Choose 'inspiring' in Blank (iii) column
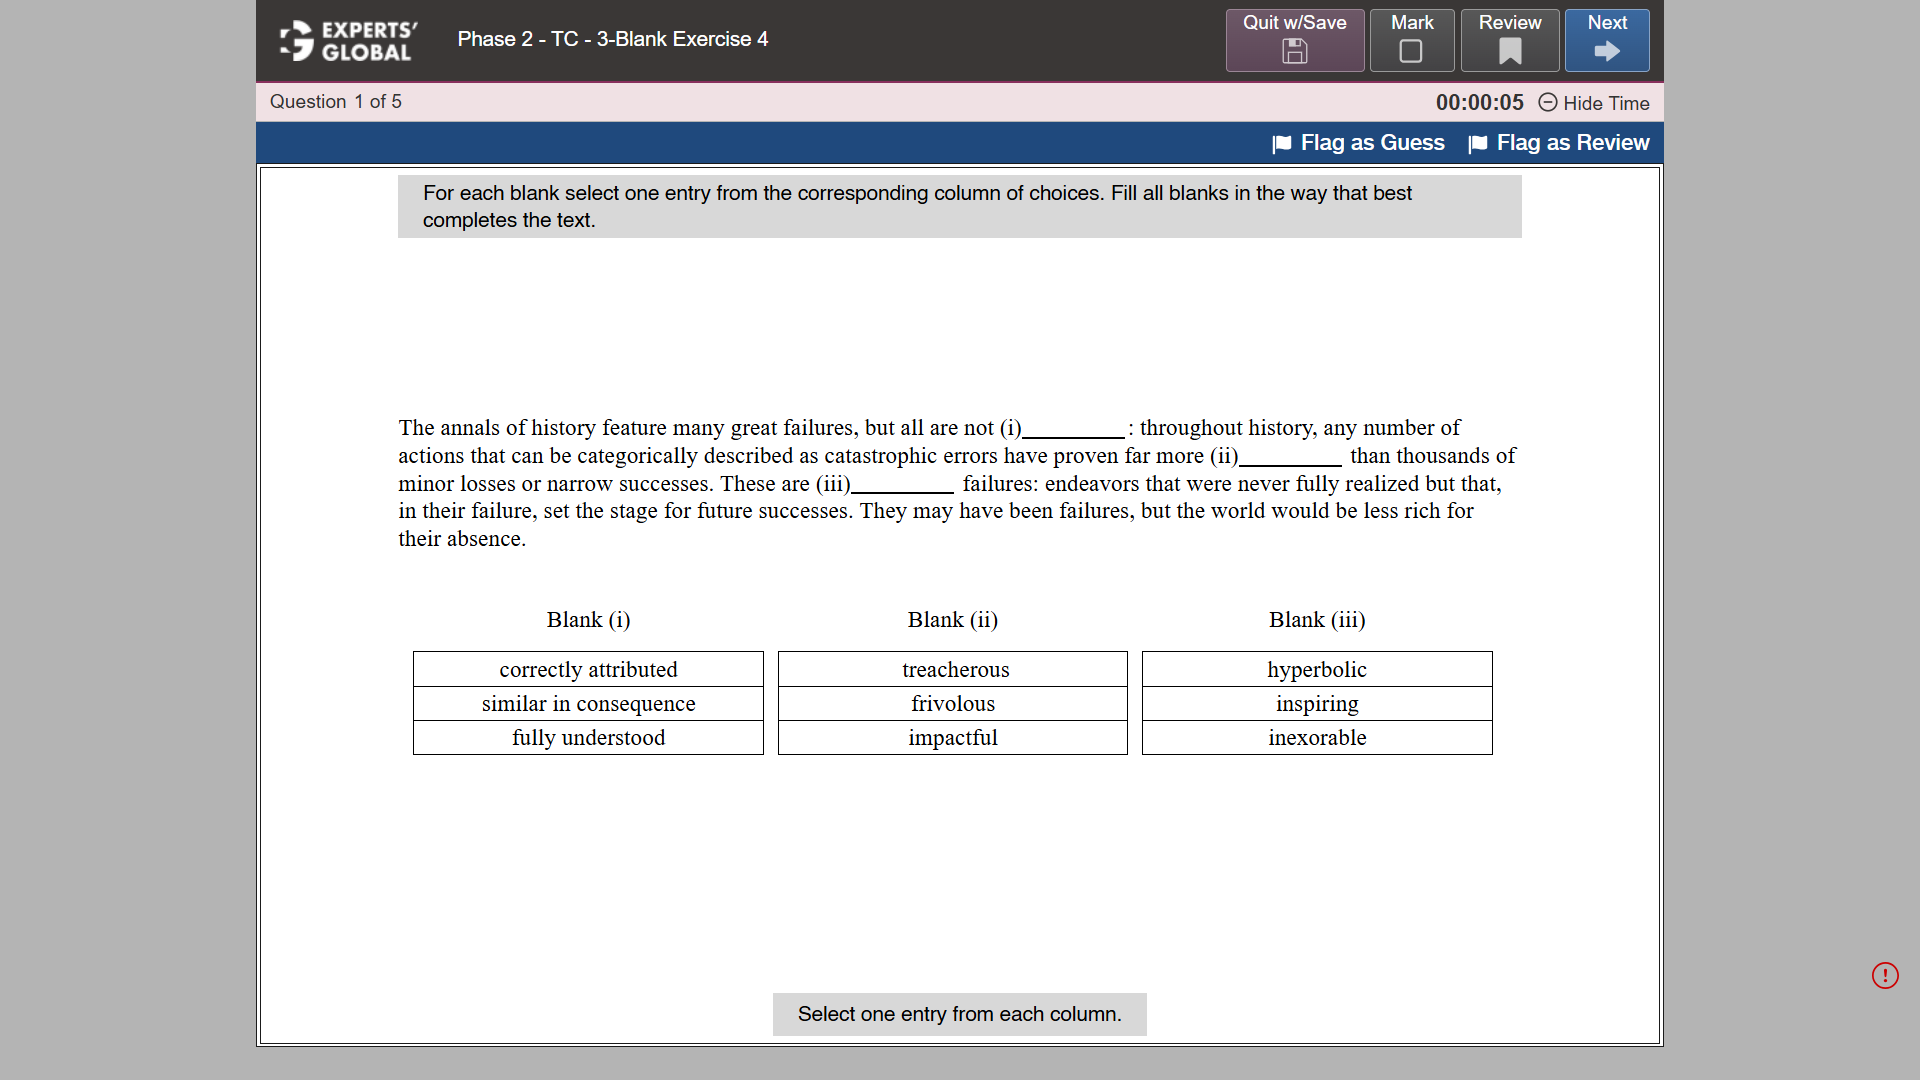1920x1080 pixels. pos(1317,703)
